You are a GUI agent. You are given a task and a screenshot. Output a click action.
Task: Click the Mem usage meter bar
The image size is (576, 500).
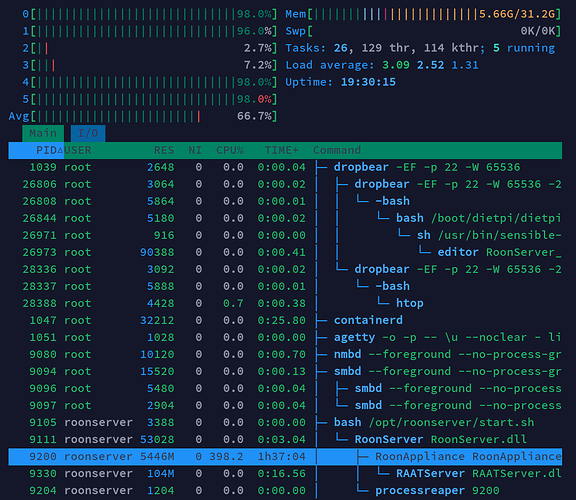(423, 14)
